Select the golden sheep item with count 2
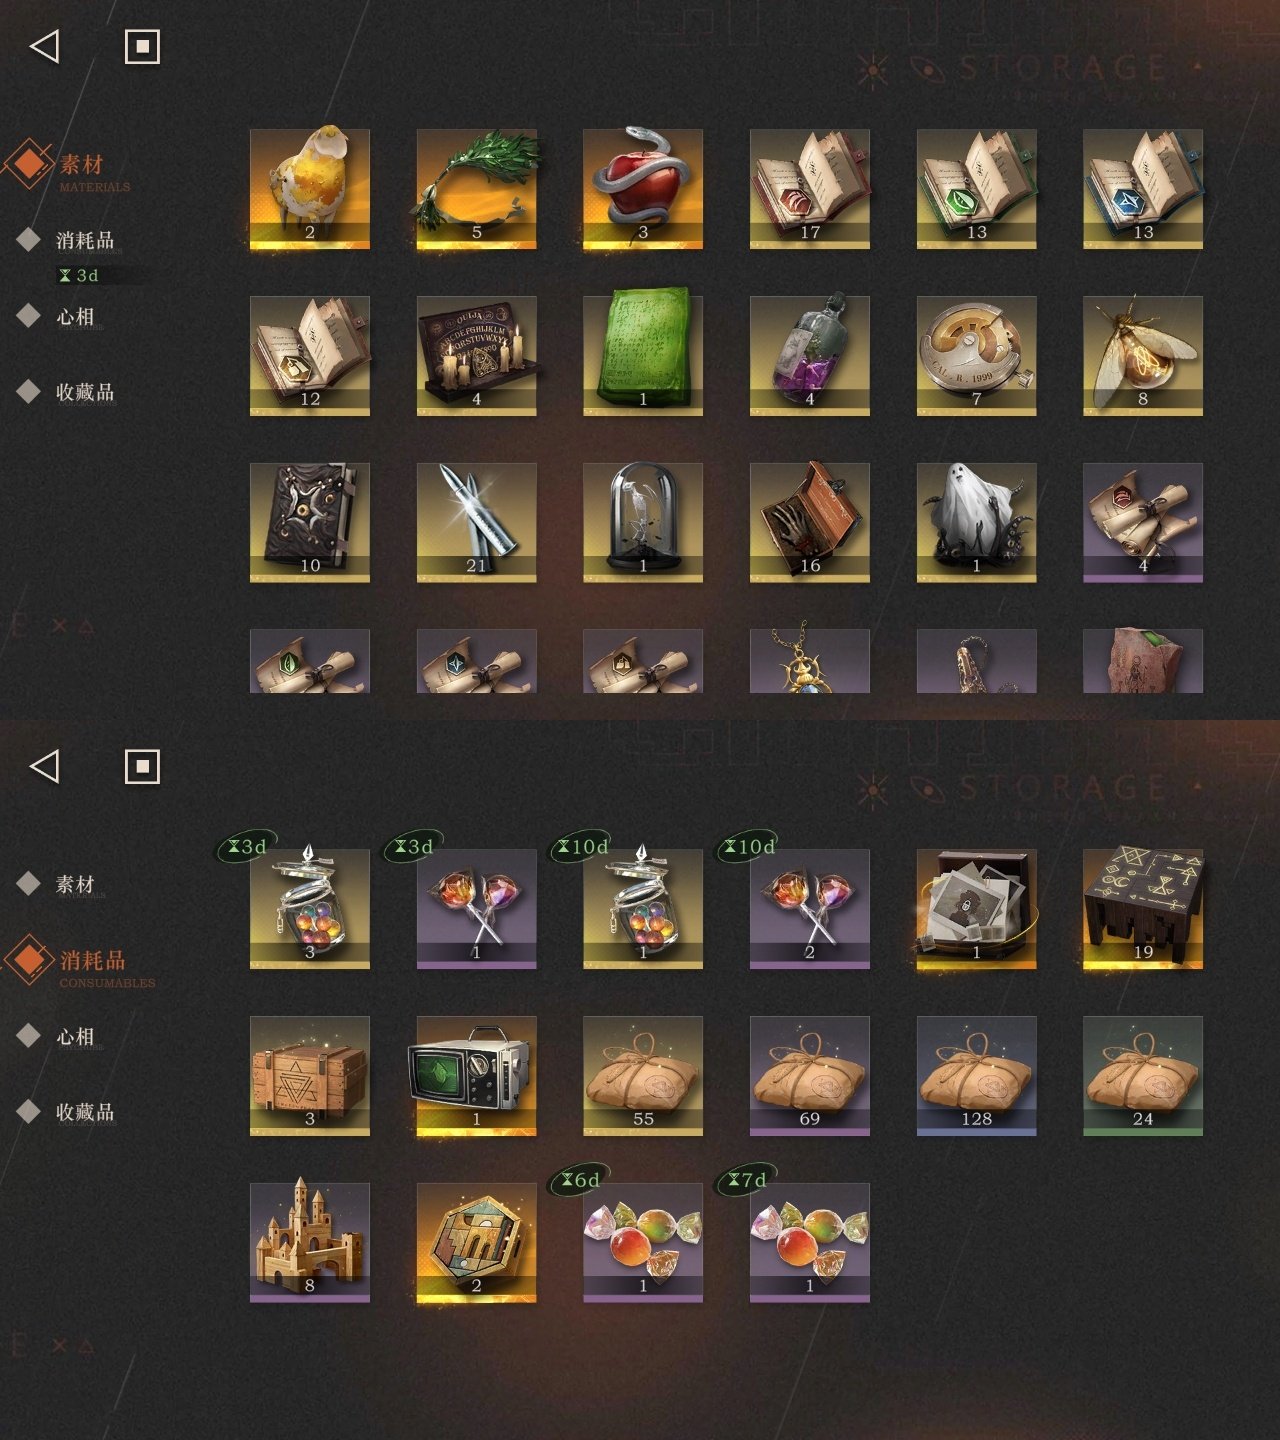This screenshot has width=1280, height=1440. 310,188
